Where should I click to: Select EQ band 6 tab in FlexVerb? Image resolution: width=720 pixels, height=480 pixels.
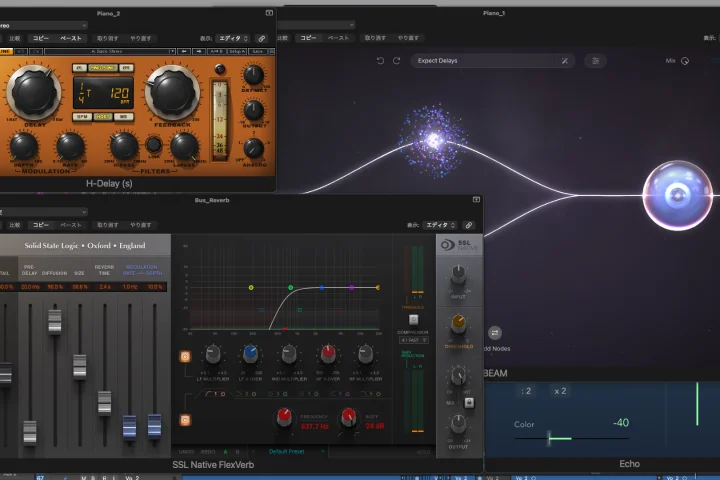click(371, 394)
